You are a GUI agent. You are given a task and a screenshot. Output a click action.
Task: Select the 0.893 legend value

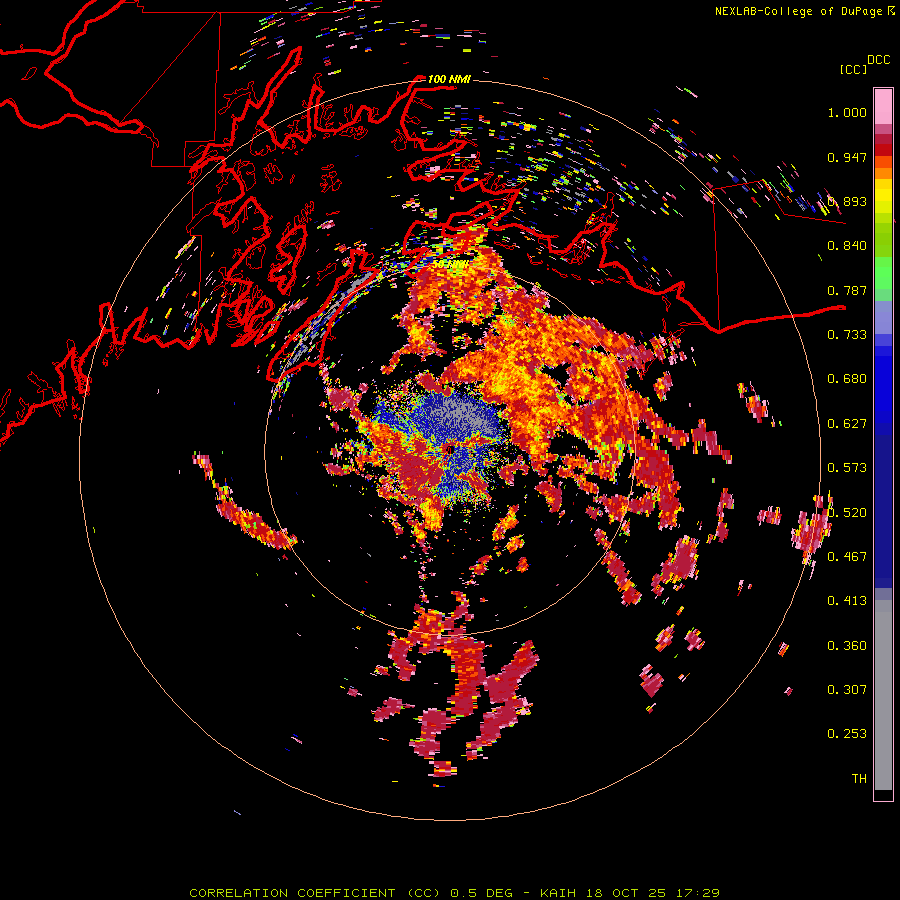847,201
